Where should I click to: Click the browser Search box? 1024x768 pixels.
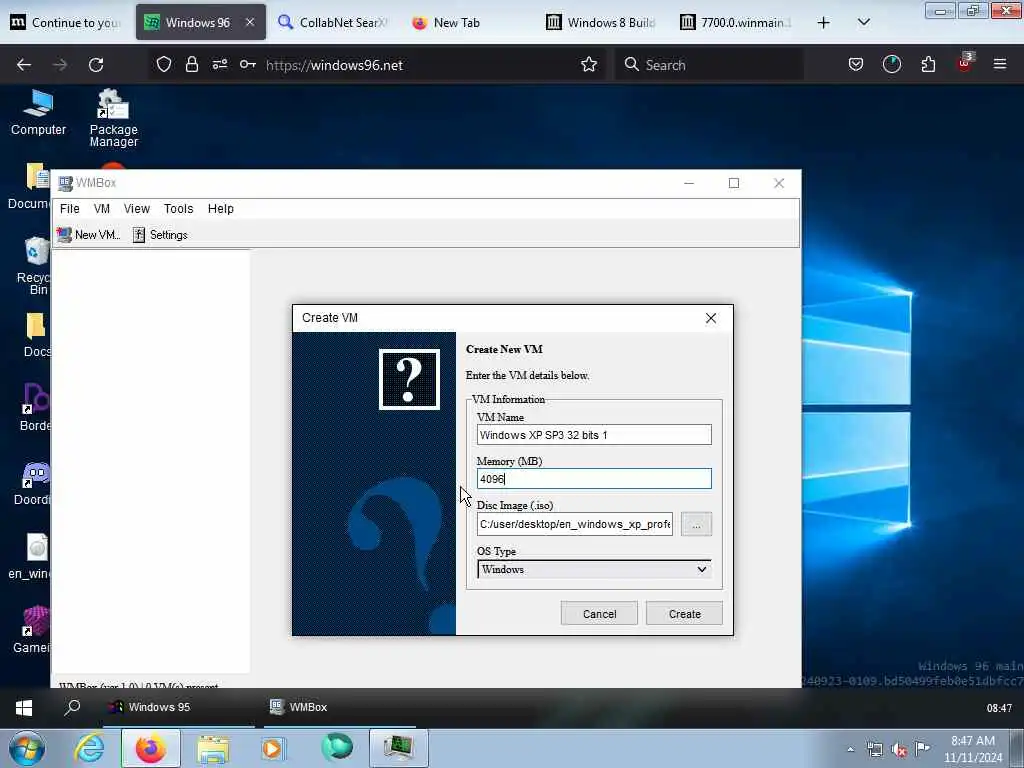(709, 65)
